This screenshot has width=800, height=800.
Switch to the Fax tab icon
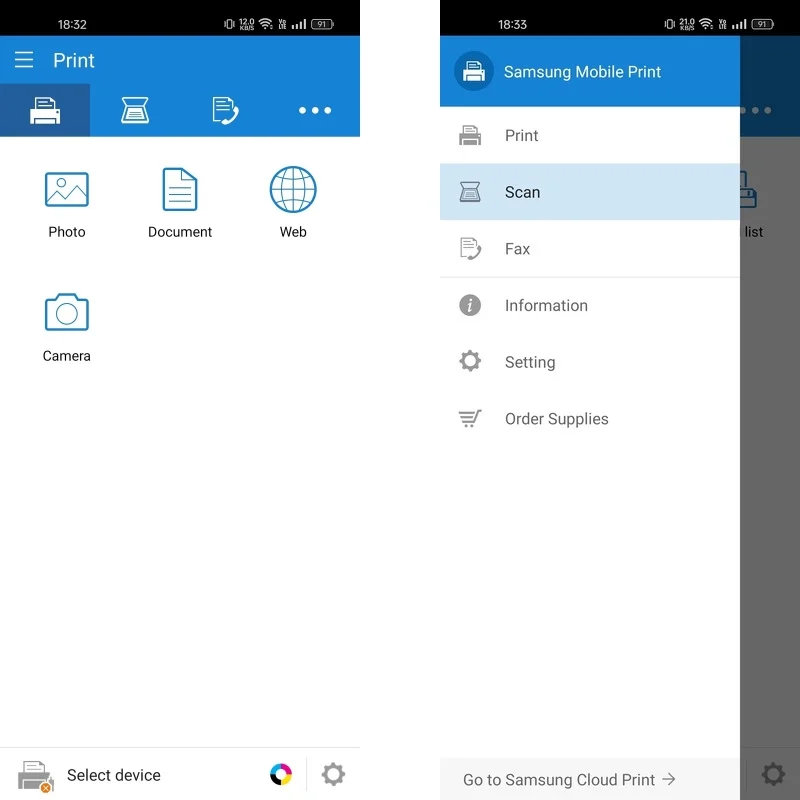point(225,110)
